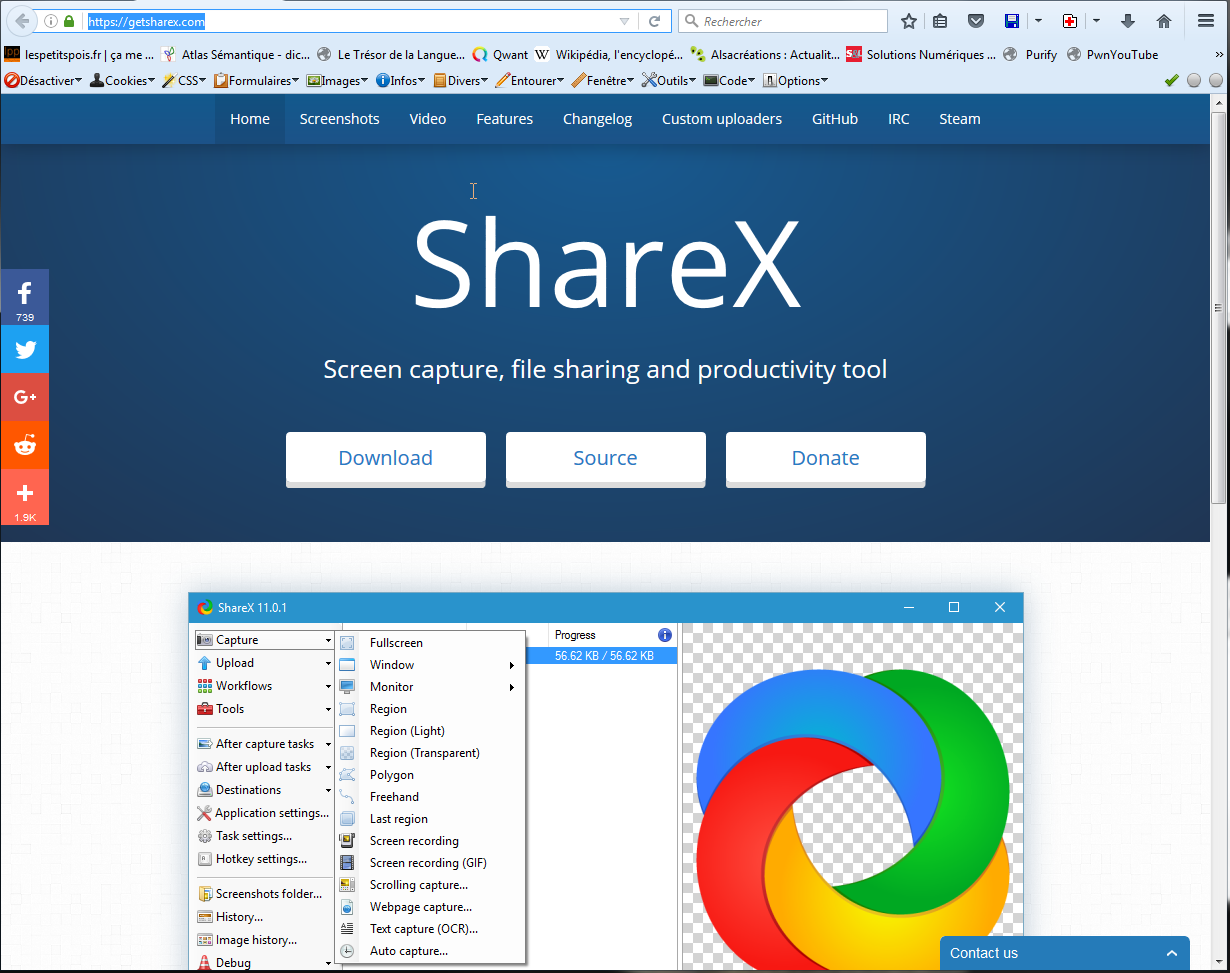Screen dimensions: 1230x973
Task: Expand the Cookies dropdown in developer toolbar
Action: (122, 81)
